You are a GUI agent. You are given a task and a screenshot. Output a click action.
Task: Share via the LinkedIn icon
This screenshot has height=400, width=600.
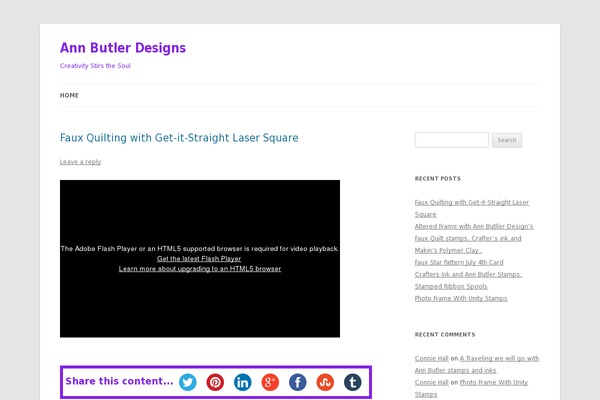pyautogui.click(x=243, y=382)
